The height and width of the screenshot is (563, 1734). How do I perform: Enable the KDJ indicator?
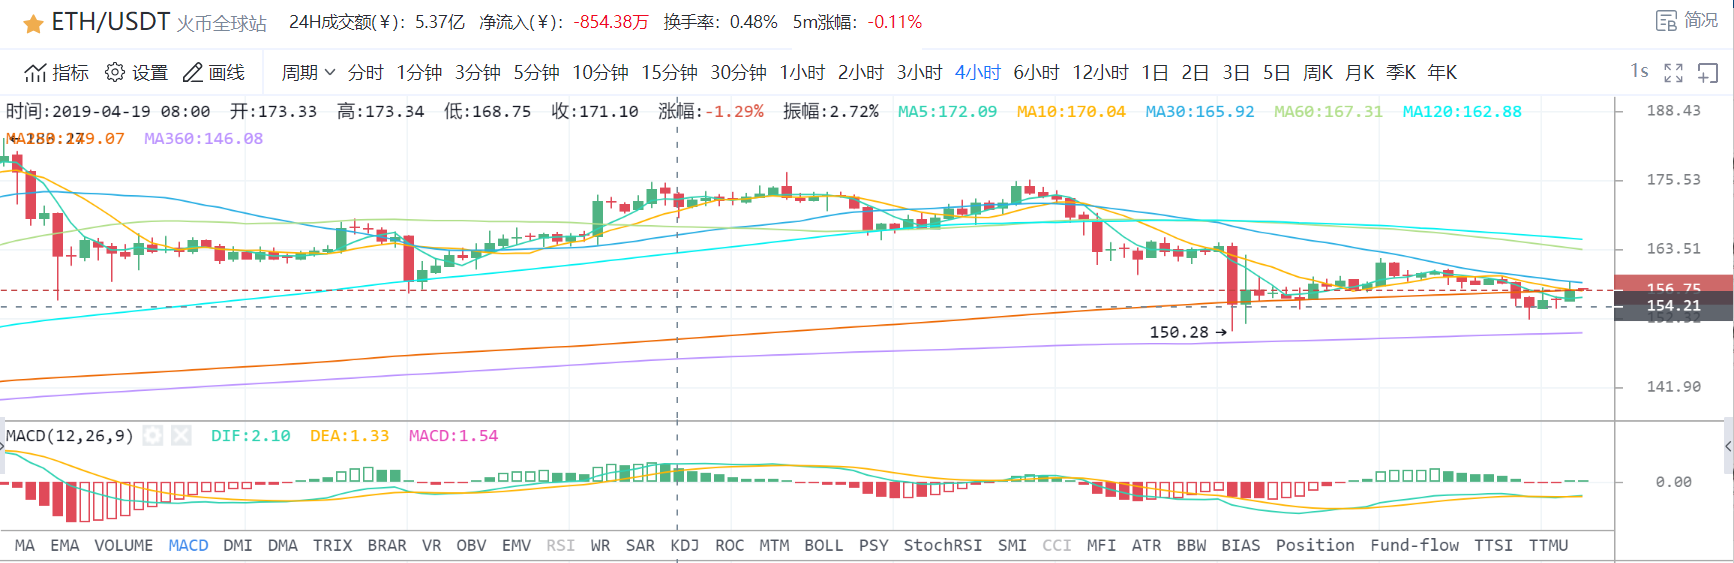point(685,545)
